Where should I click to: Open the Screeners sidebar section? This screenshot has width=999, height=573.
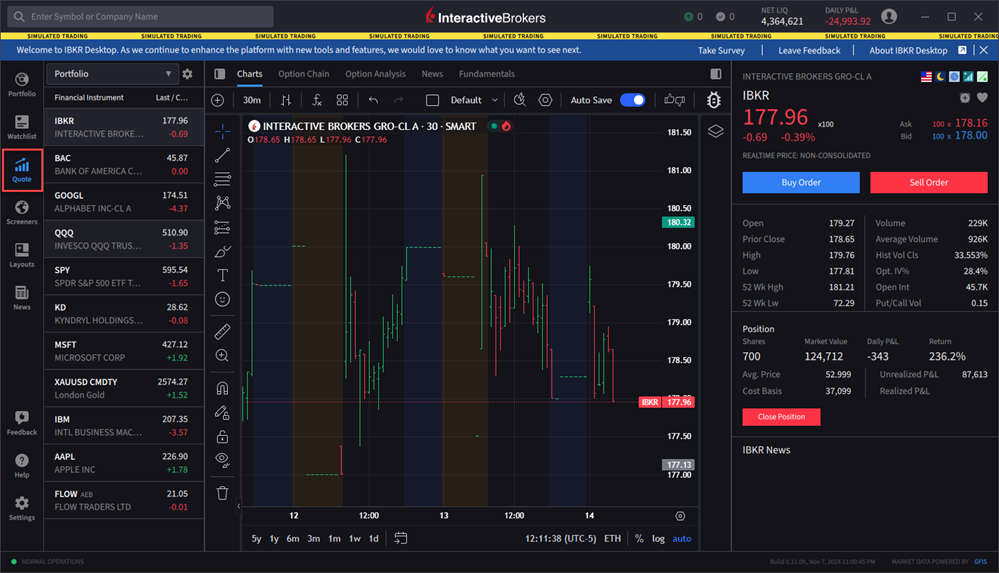coord(22,212)
